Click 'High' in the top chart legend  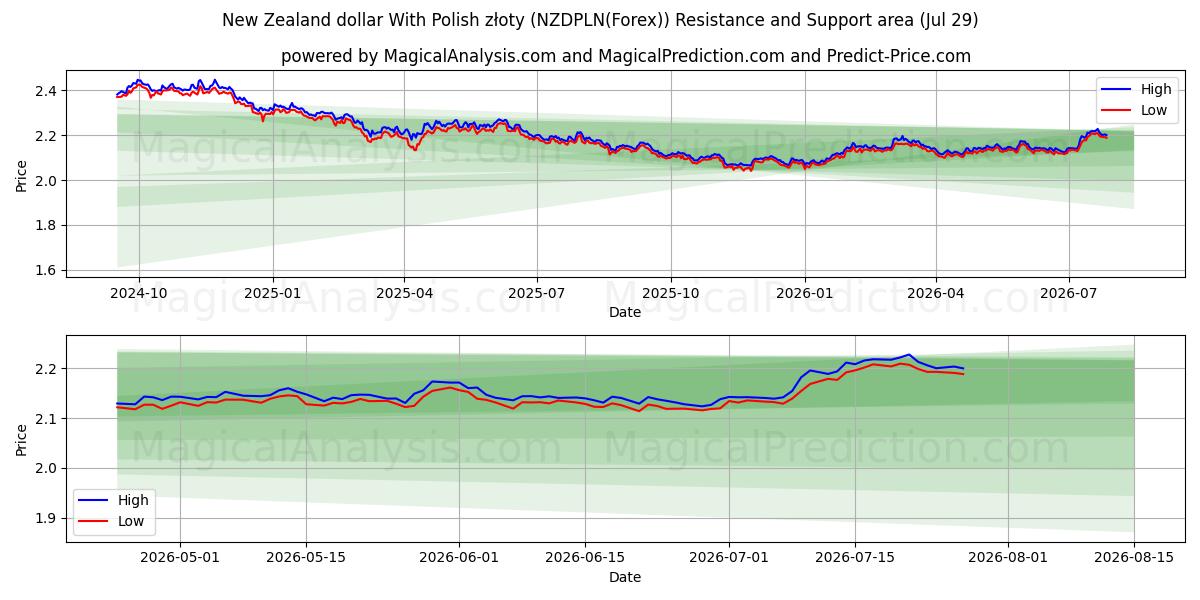click(x=1156, y=89)
